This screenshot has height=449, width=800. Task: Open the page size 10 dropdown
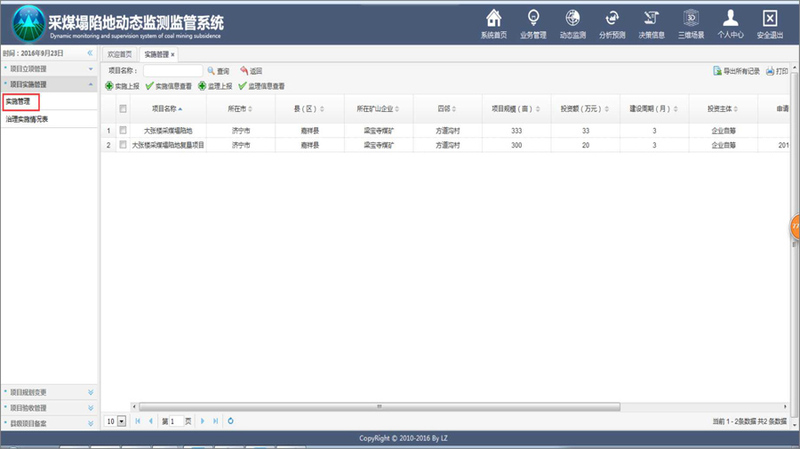121,421
